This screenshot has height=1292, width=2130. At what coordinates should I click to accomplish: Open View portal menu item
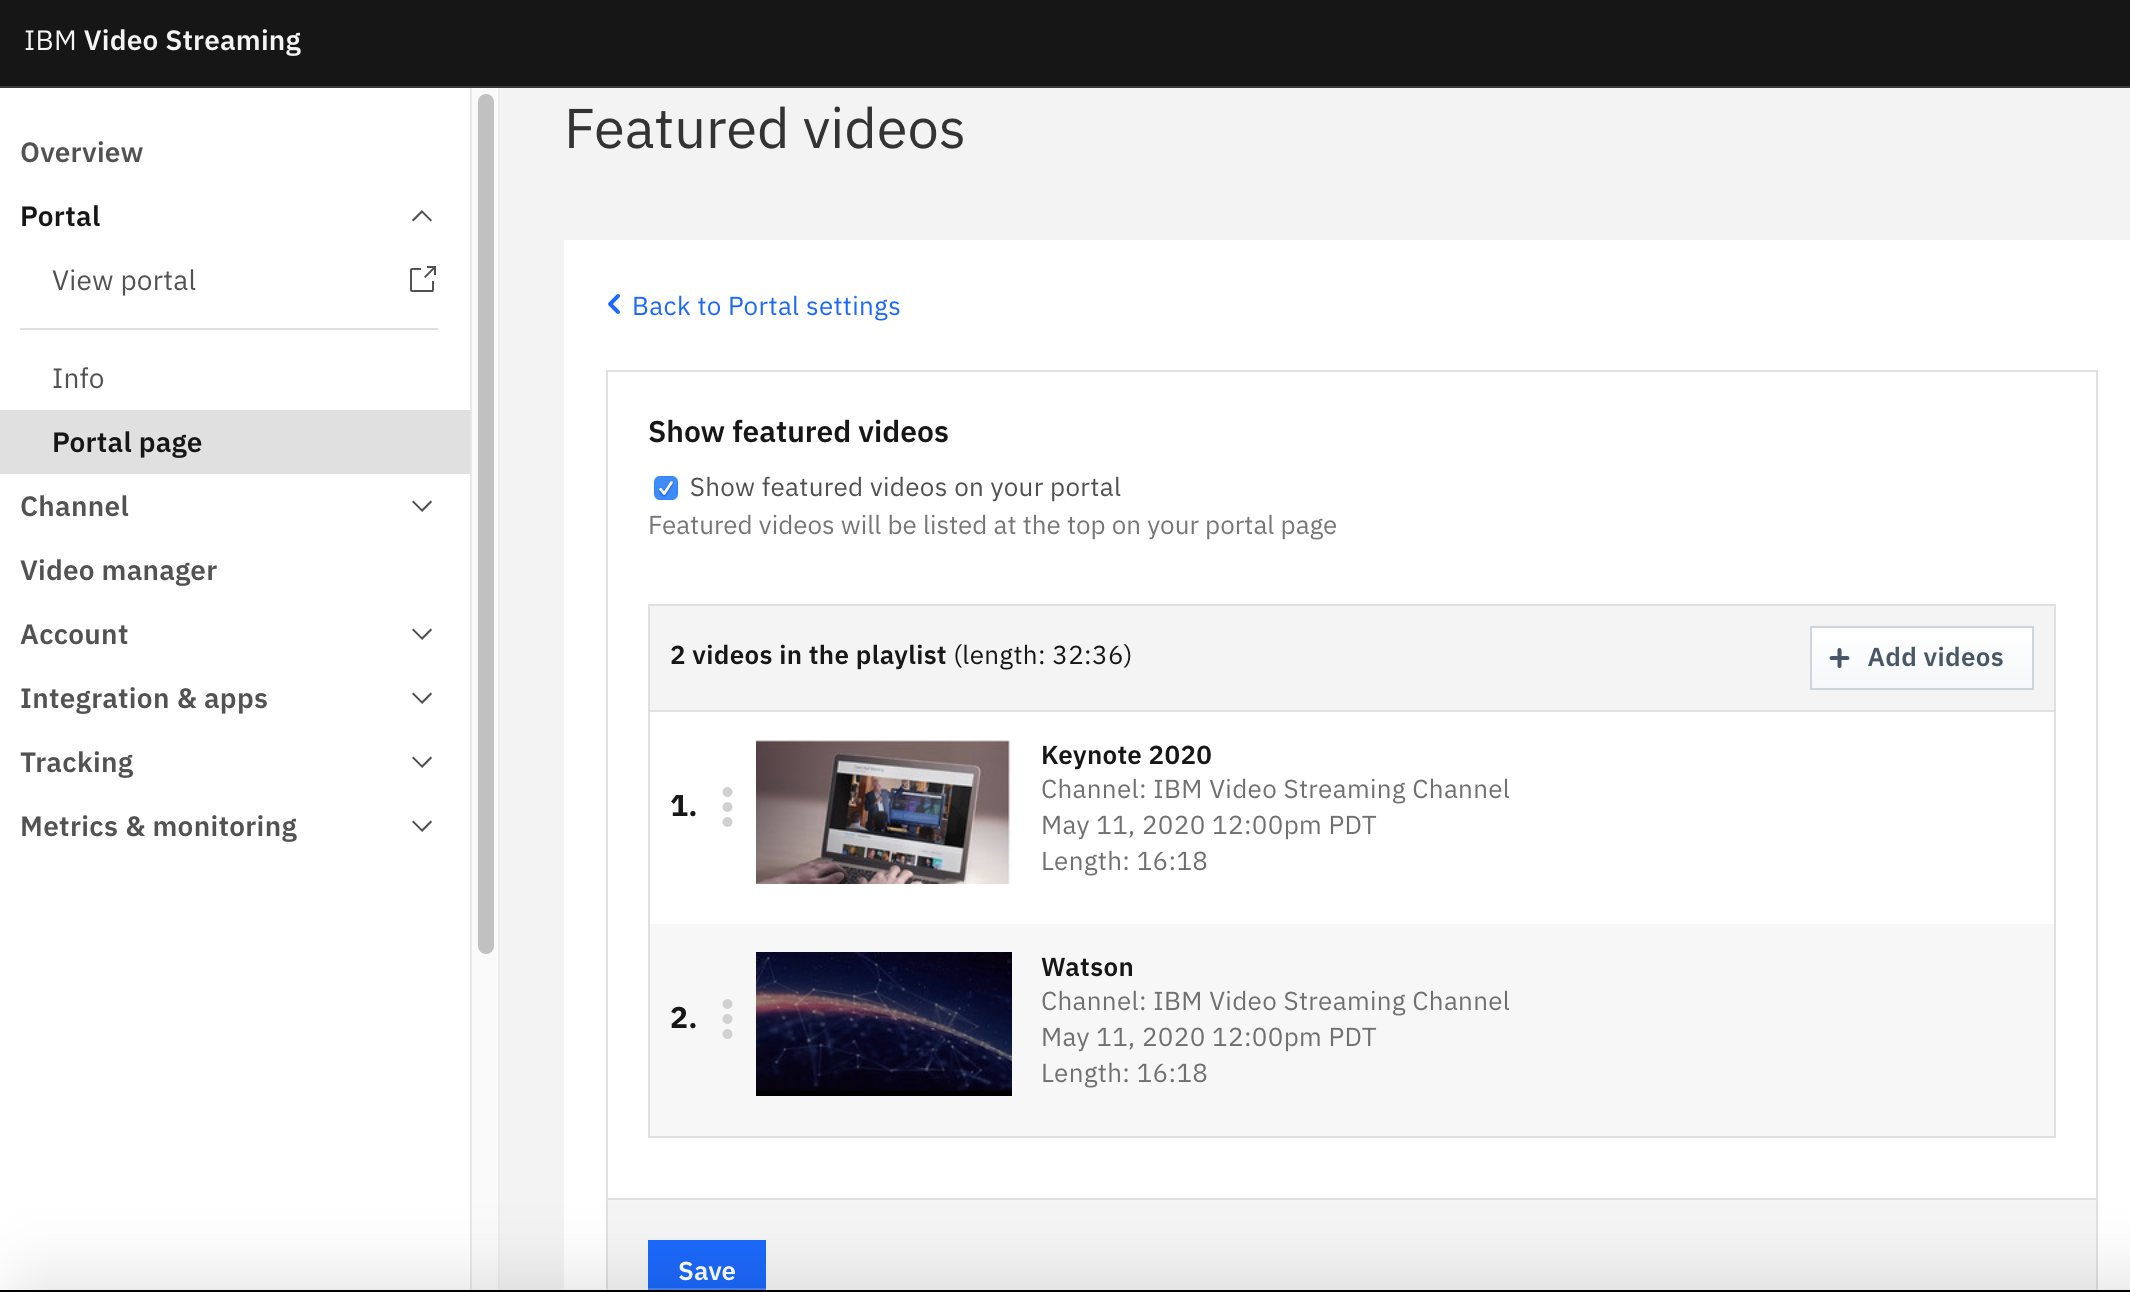click(x=124, y=280)
